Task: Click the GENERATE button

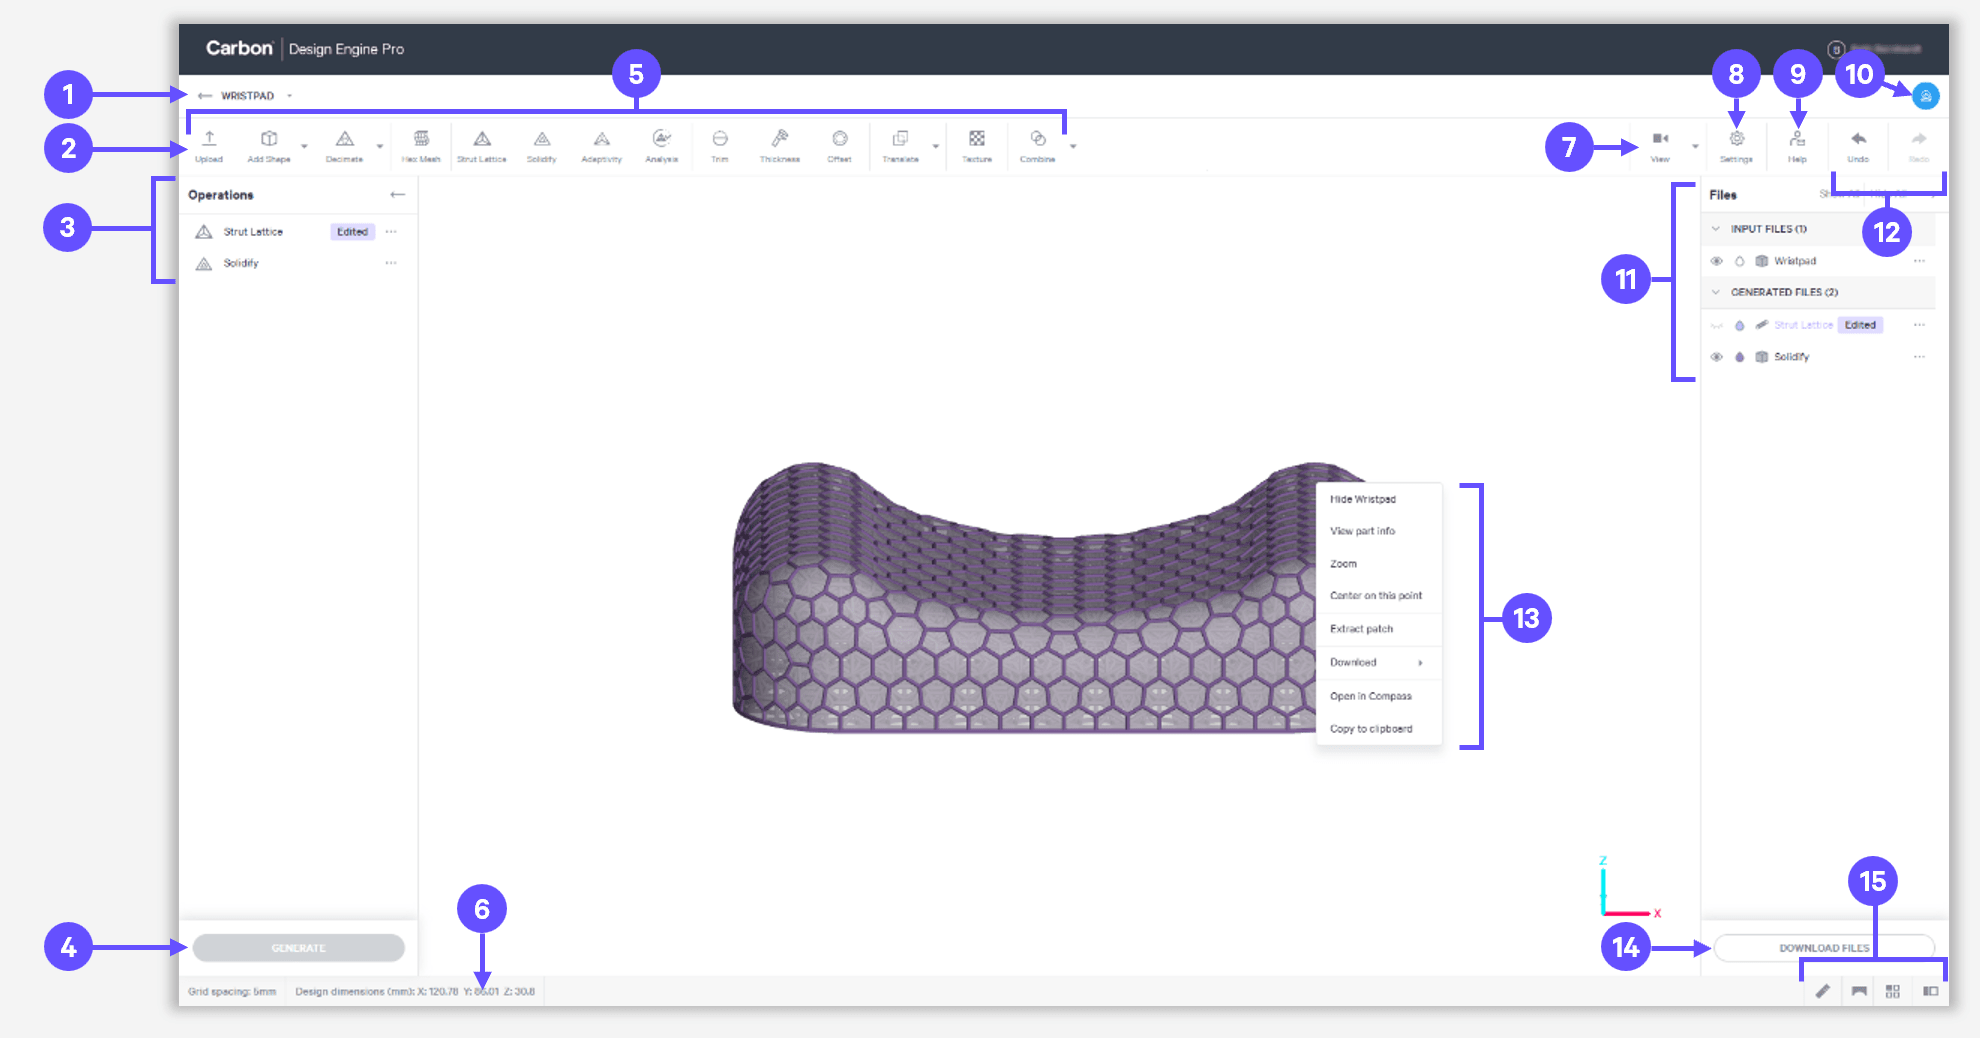Action: pyautogui.click(x=298, y=948)
